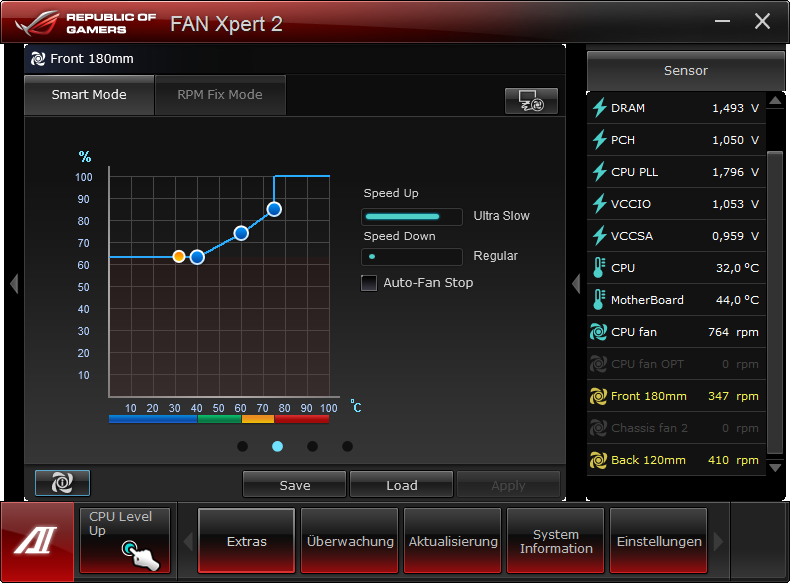Screen dimensions: 790x583
Task: Switch to the RPM Fix Mode tab
Action: pos(220,95)
